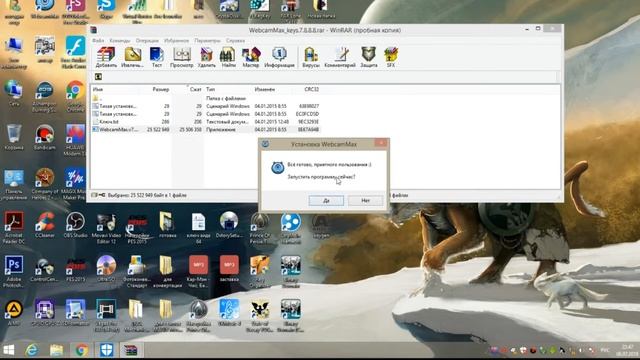Open the Просмотр (View) tool

coord(182,57)
